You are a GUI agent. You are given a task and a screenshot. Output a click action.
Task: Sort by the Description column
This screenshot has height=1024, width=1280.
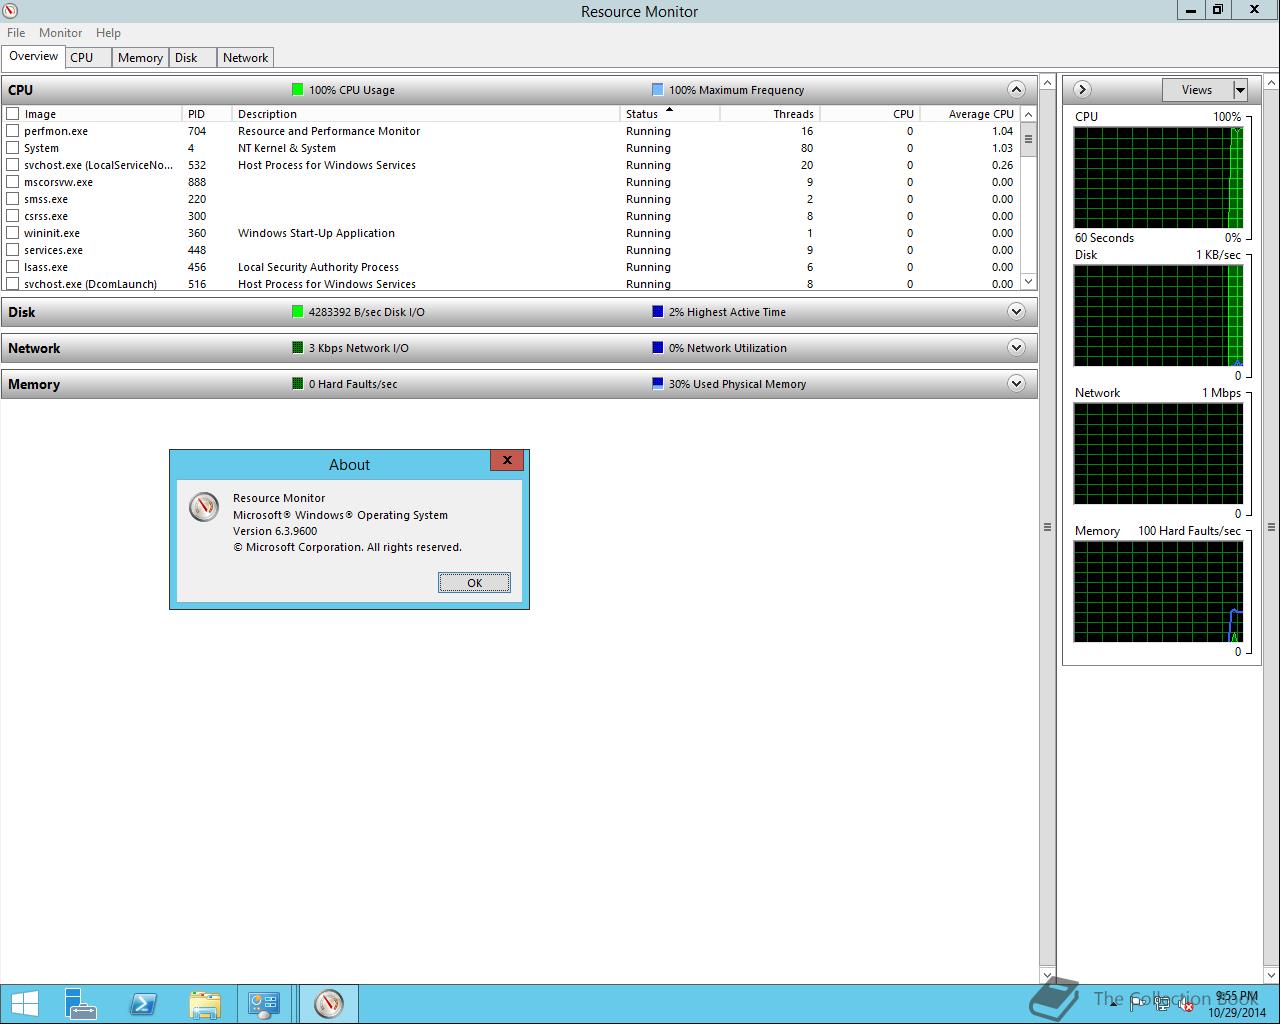426,114
